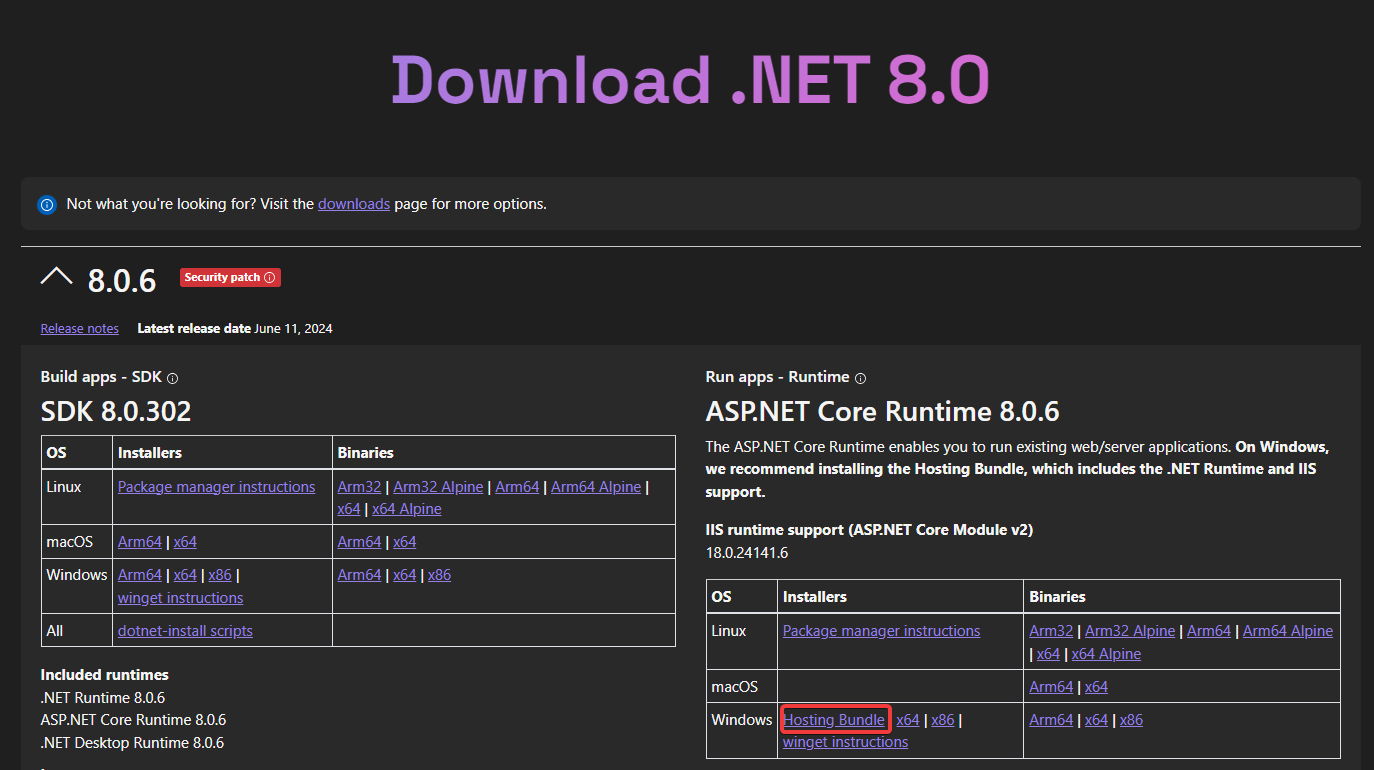Screen dimensions: 1374x770
Task: Open the downloads page link in banner
Action: tap(353, 204)
